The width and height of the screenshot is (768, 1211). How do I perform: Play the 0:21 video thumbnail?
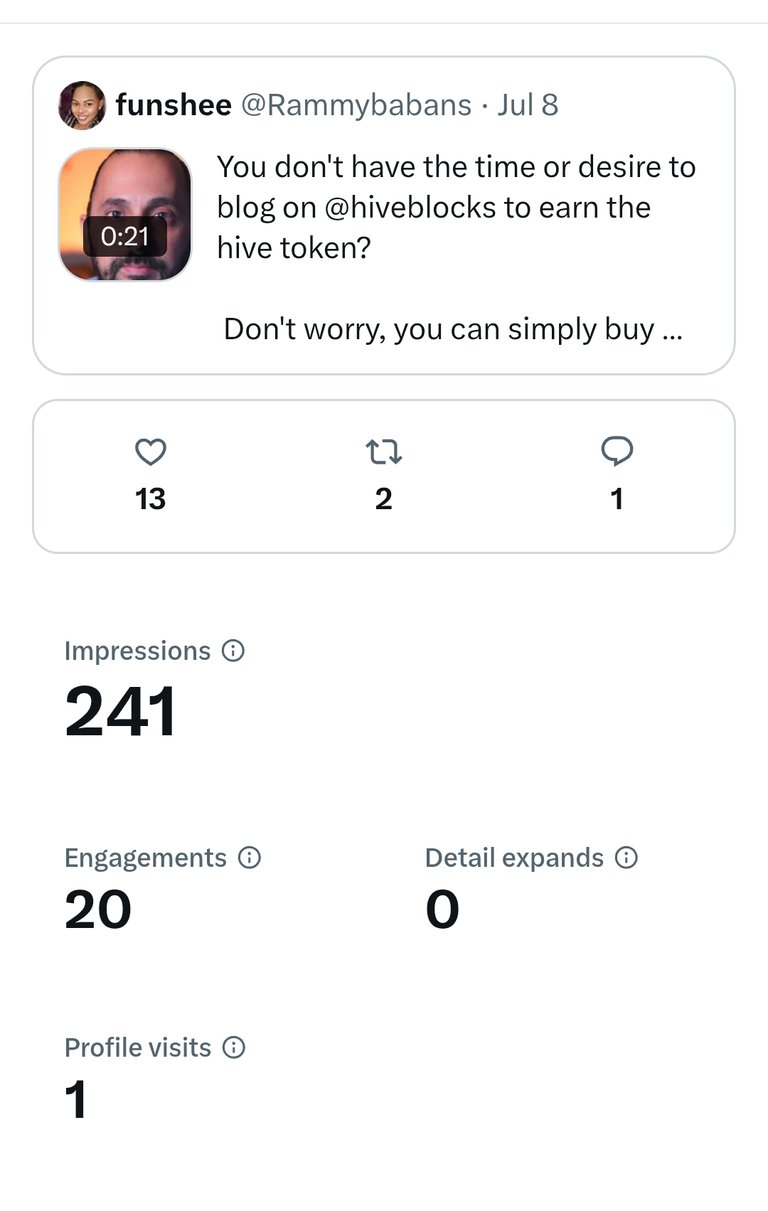pyautogui.click(x=125, y=215)
